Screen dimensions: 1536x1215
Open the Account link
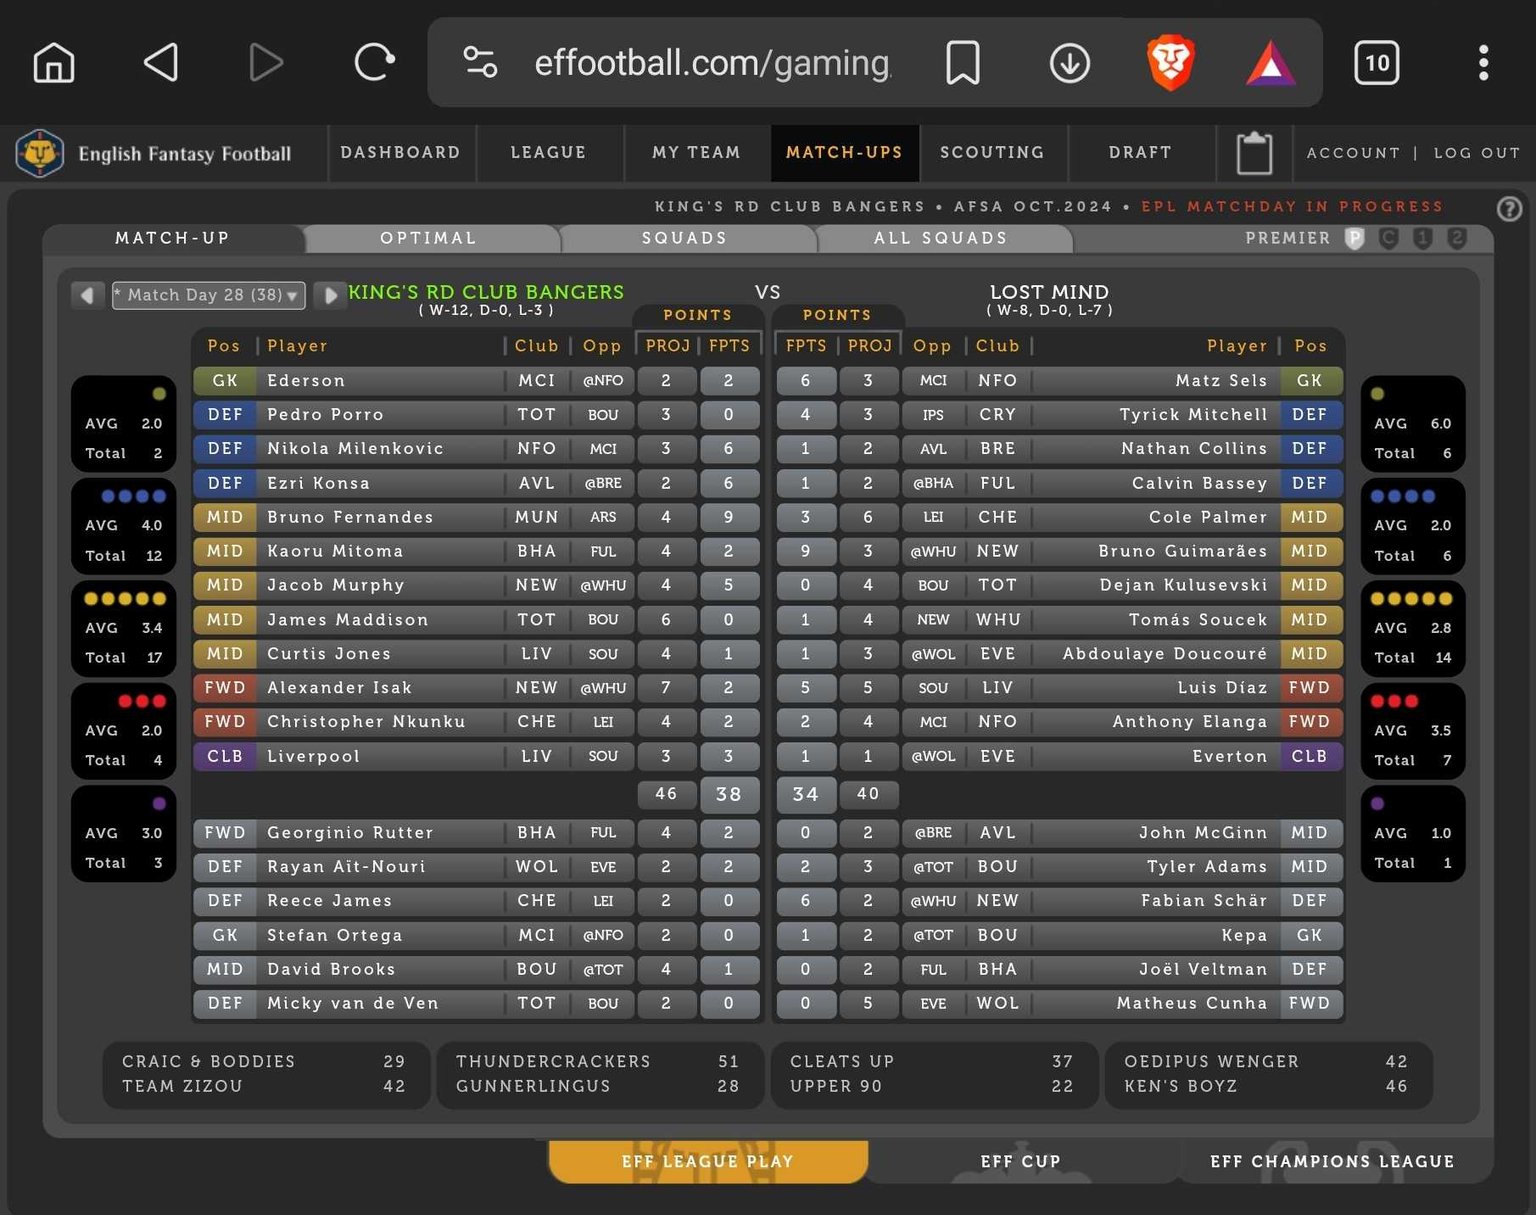coord(1353,153)
